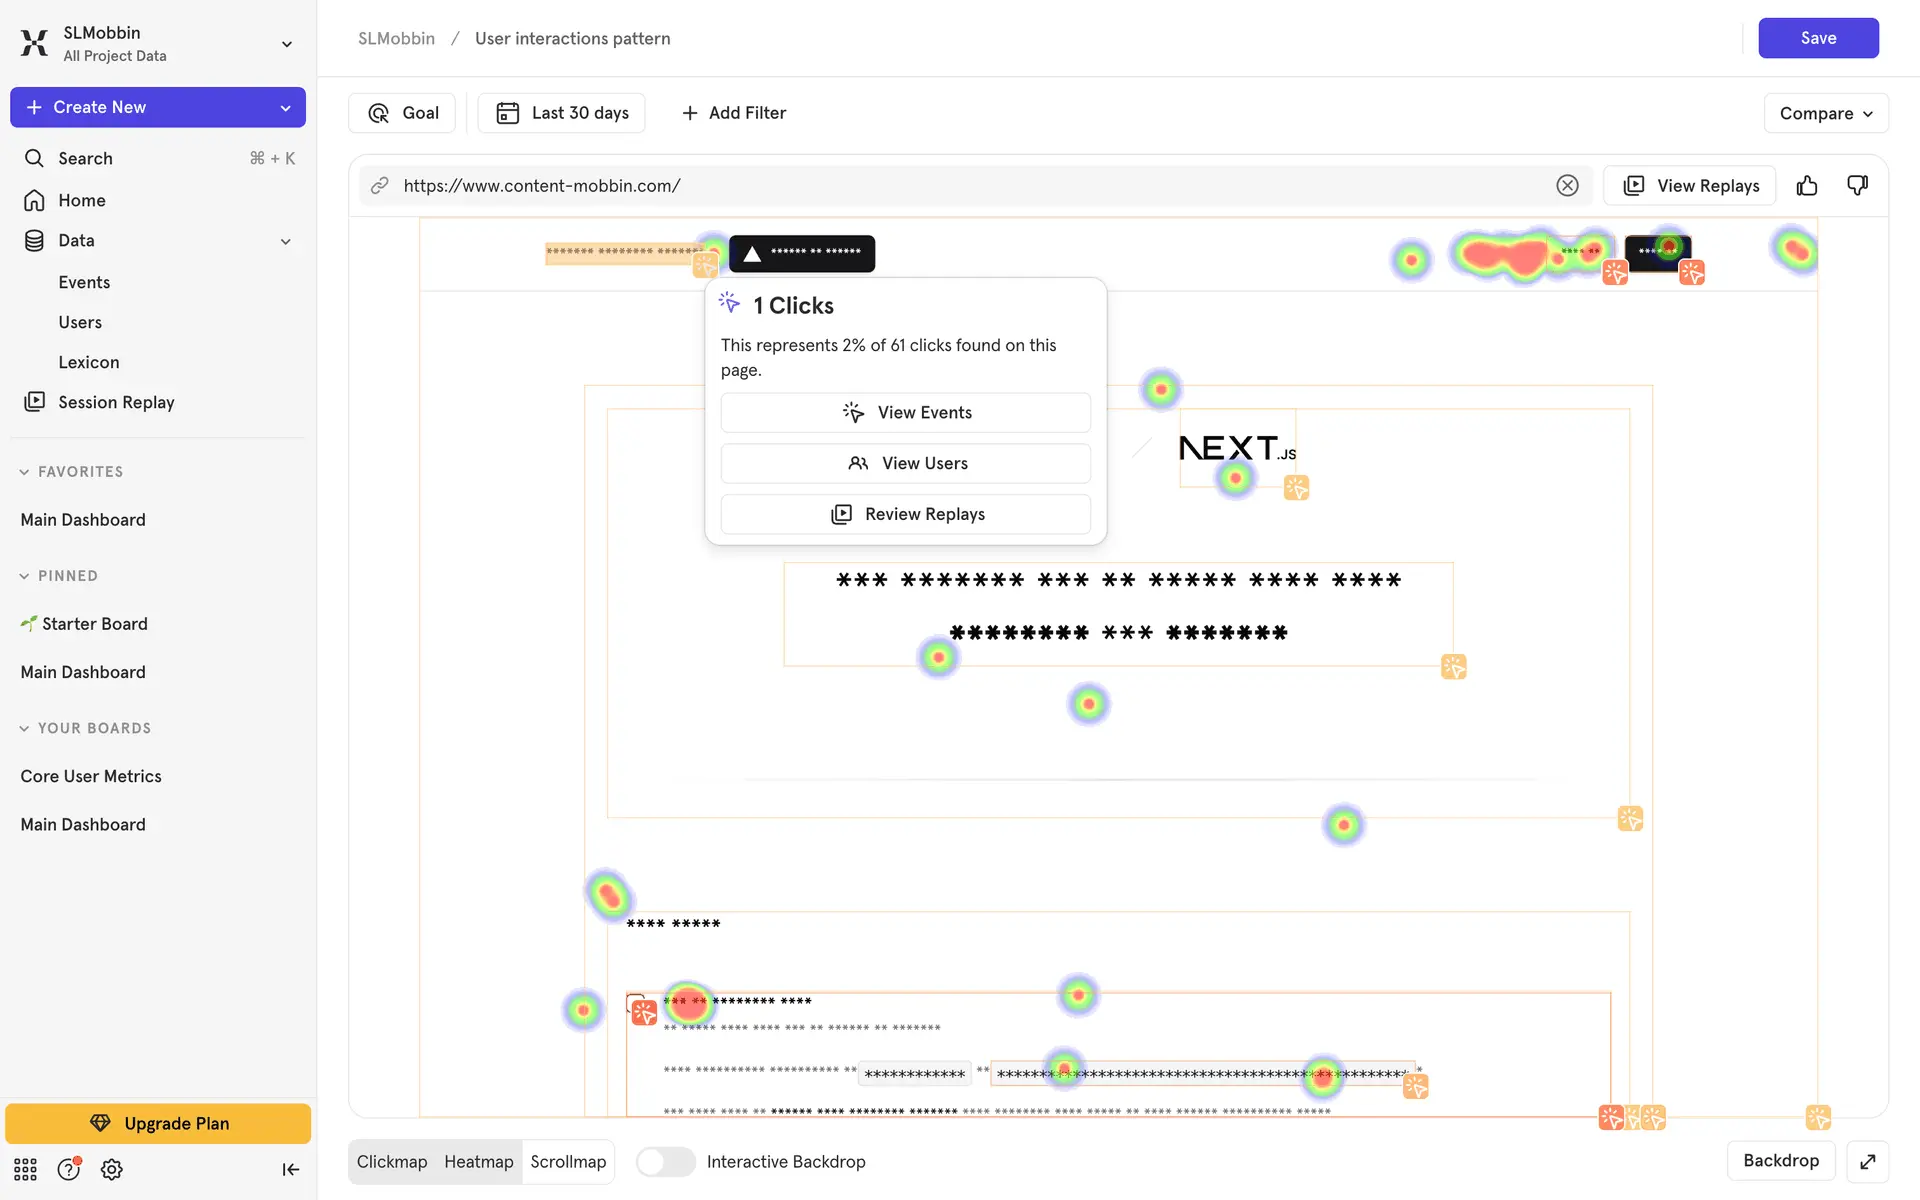Image resolution: width=1920 pixels, height=1200 pixels.
Task: Click the thumbs up feedback icon
Action: 1806,186
